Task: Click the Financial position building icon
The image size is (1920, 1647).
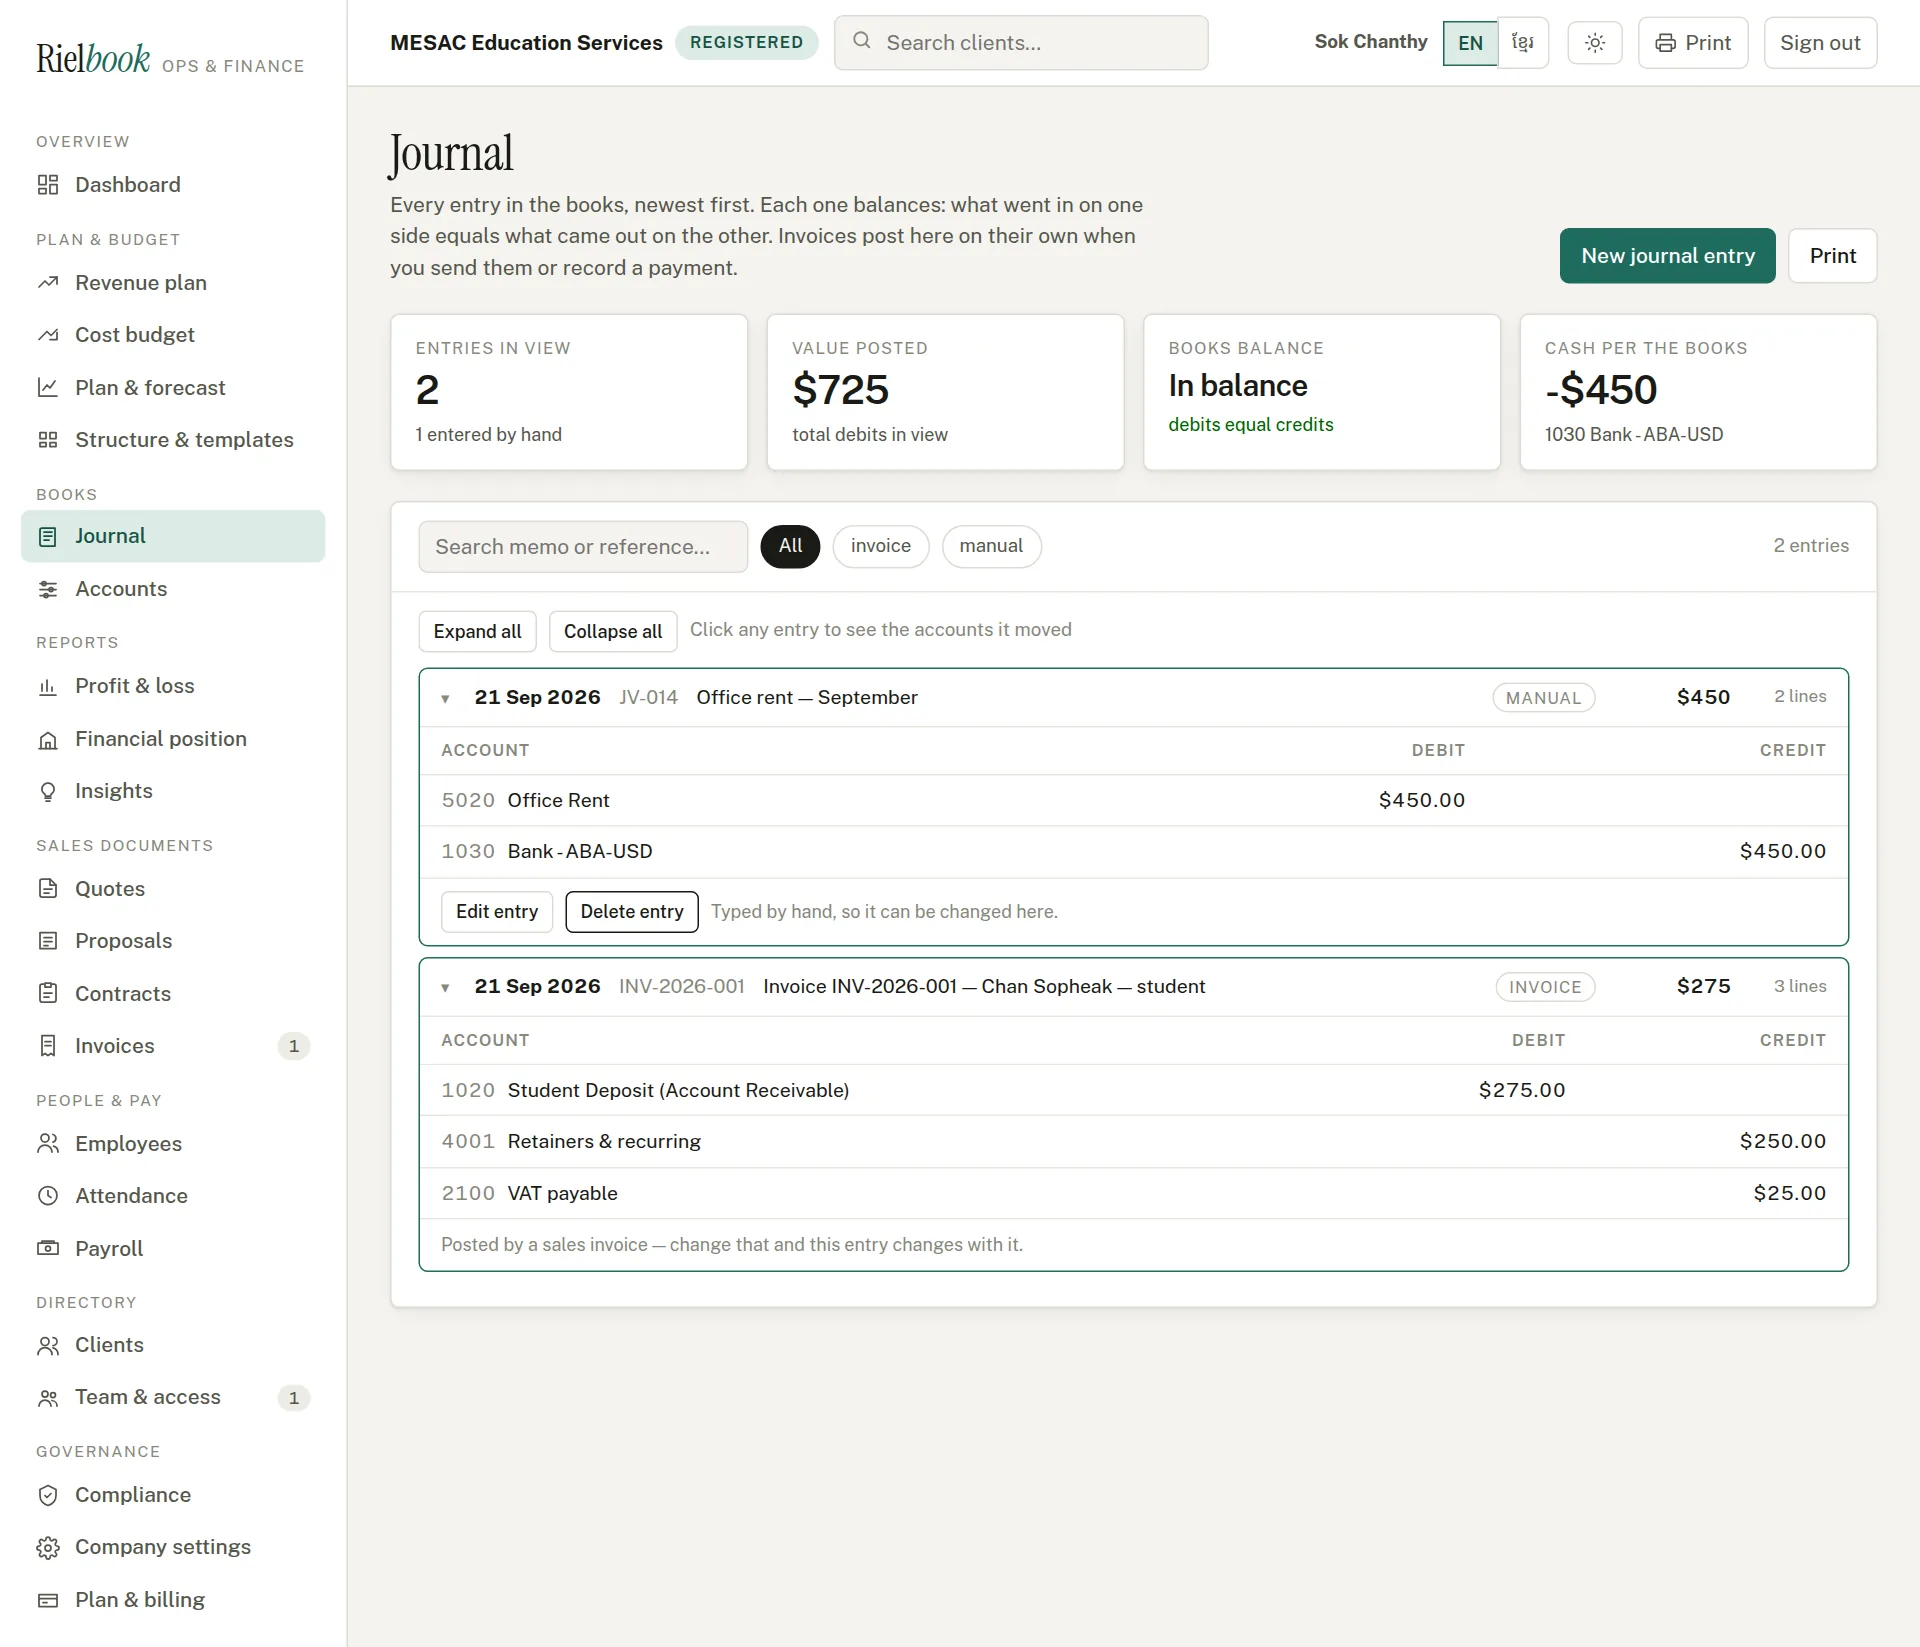Action: click(x=48, y=739)
